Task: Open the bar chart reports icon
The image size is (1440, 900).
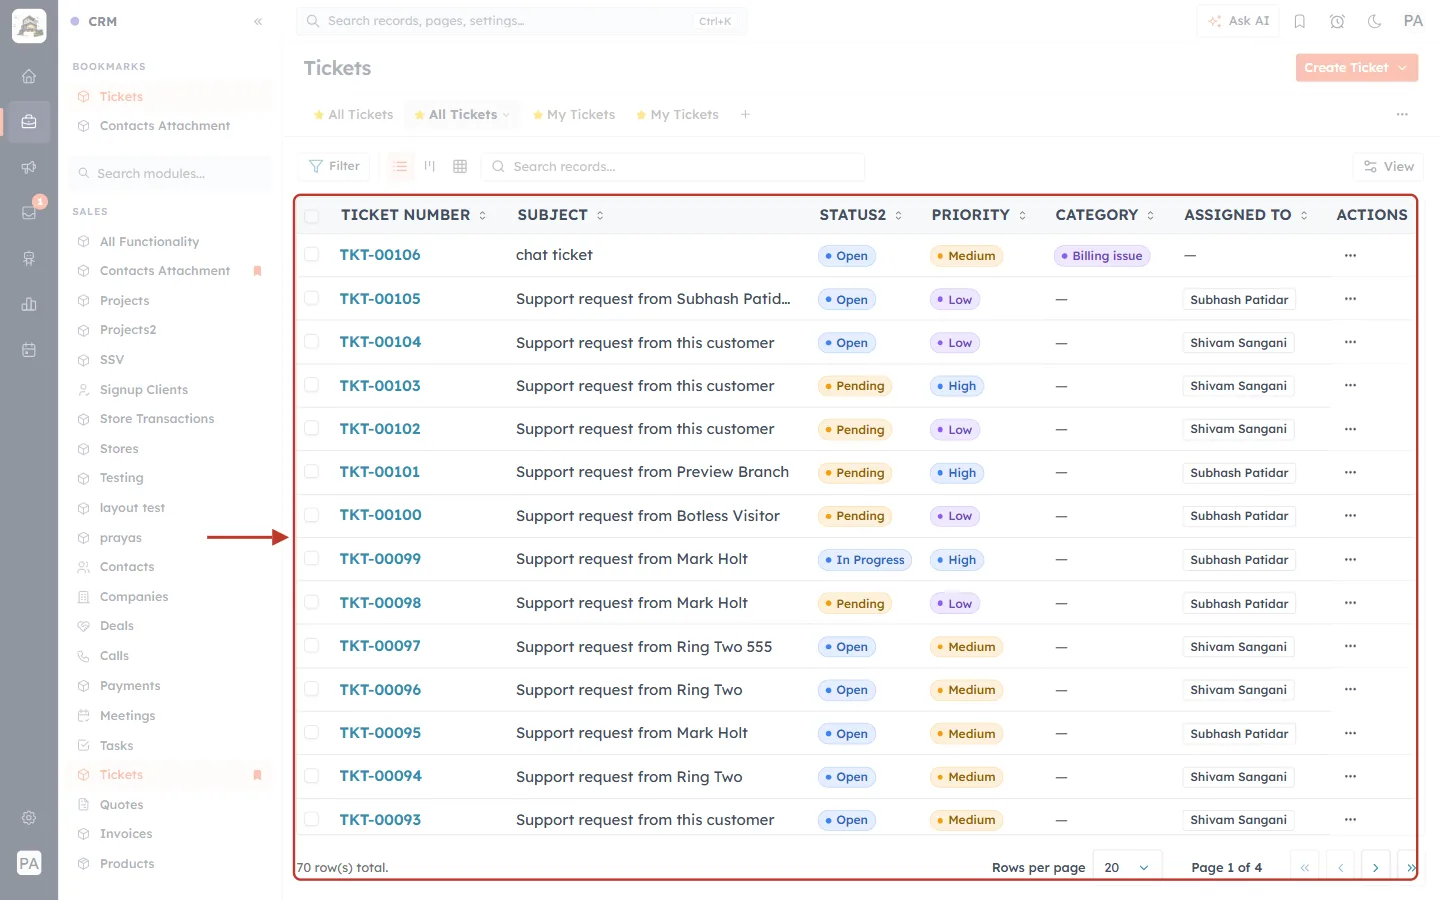Action: (x=29, y=304)
